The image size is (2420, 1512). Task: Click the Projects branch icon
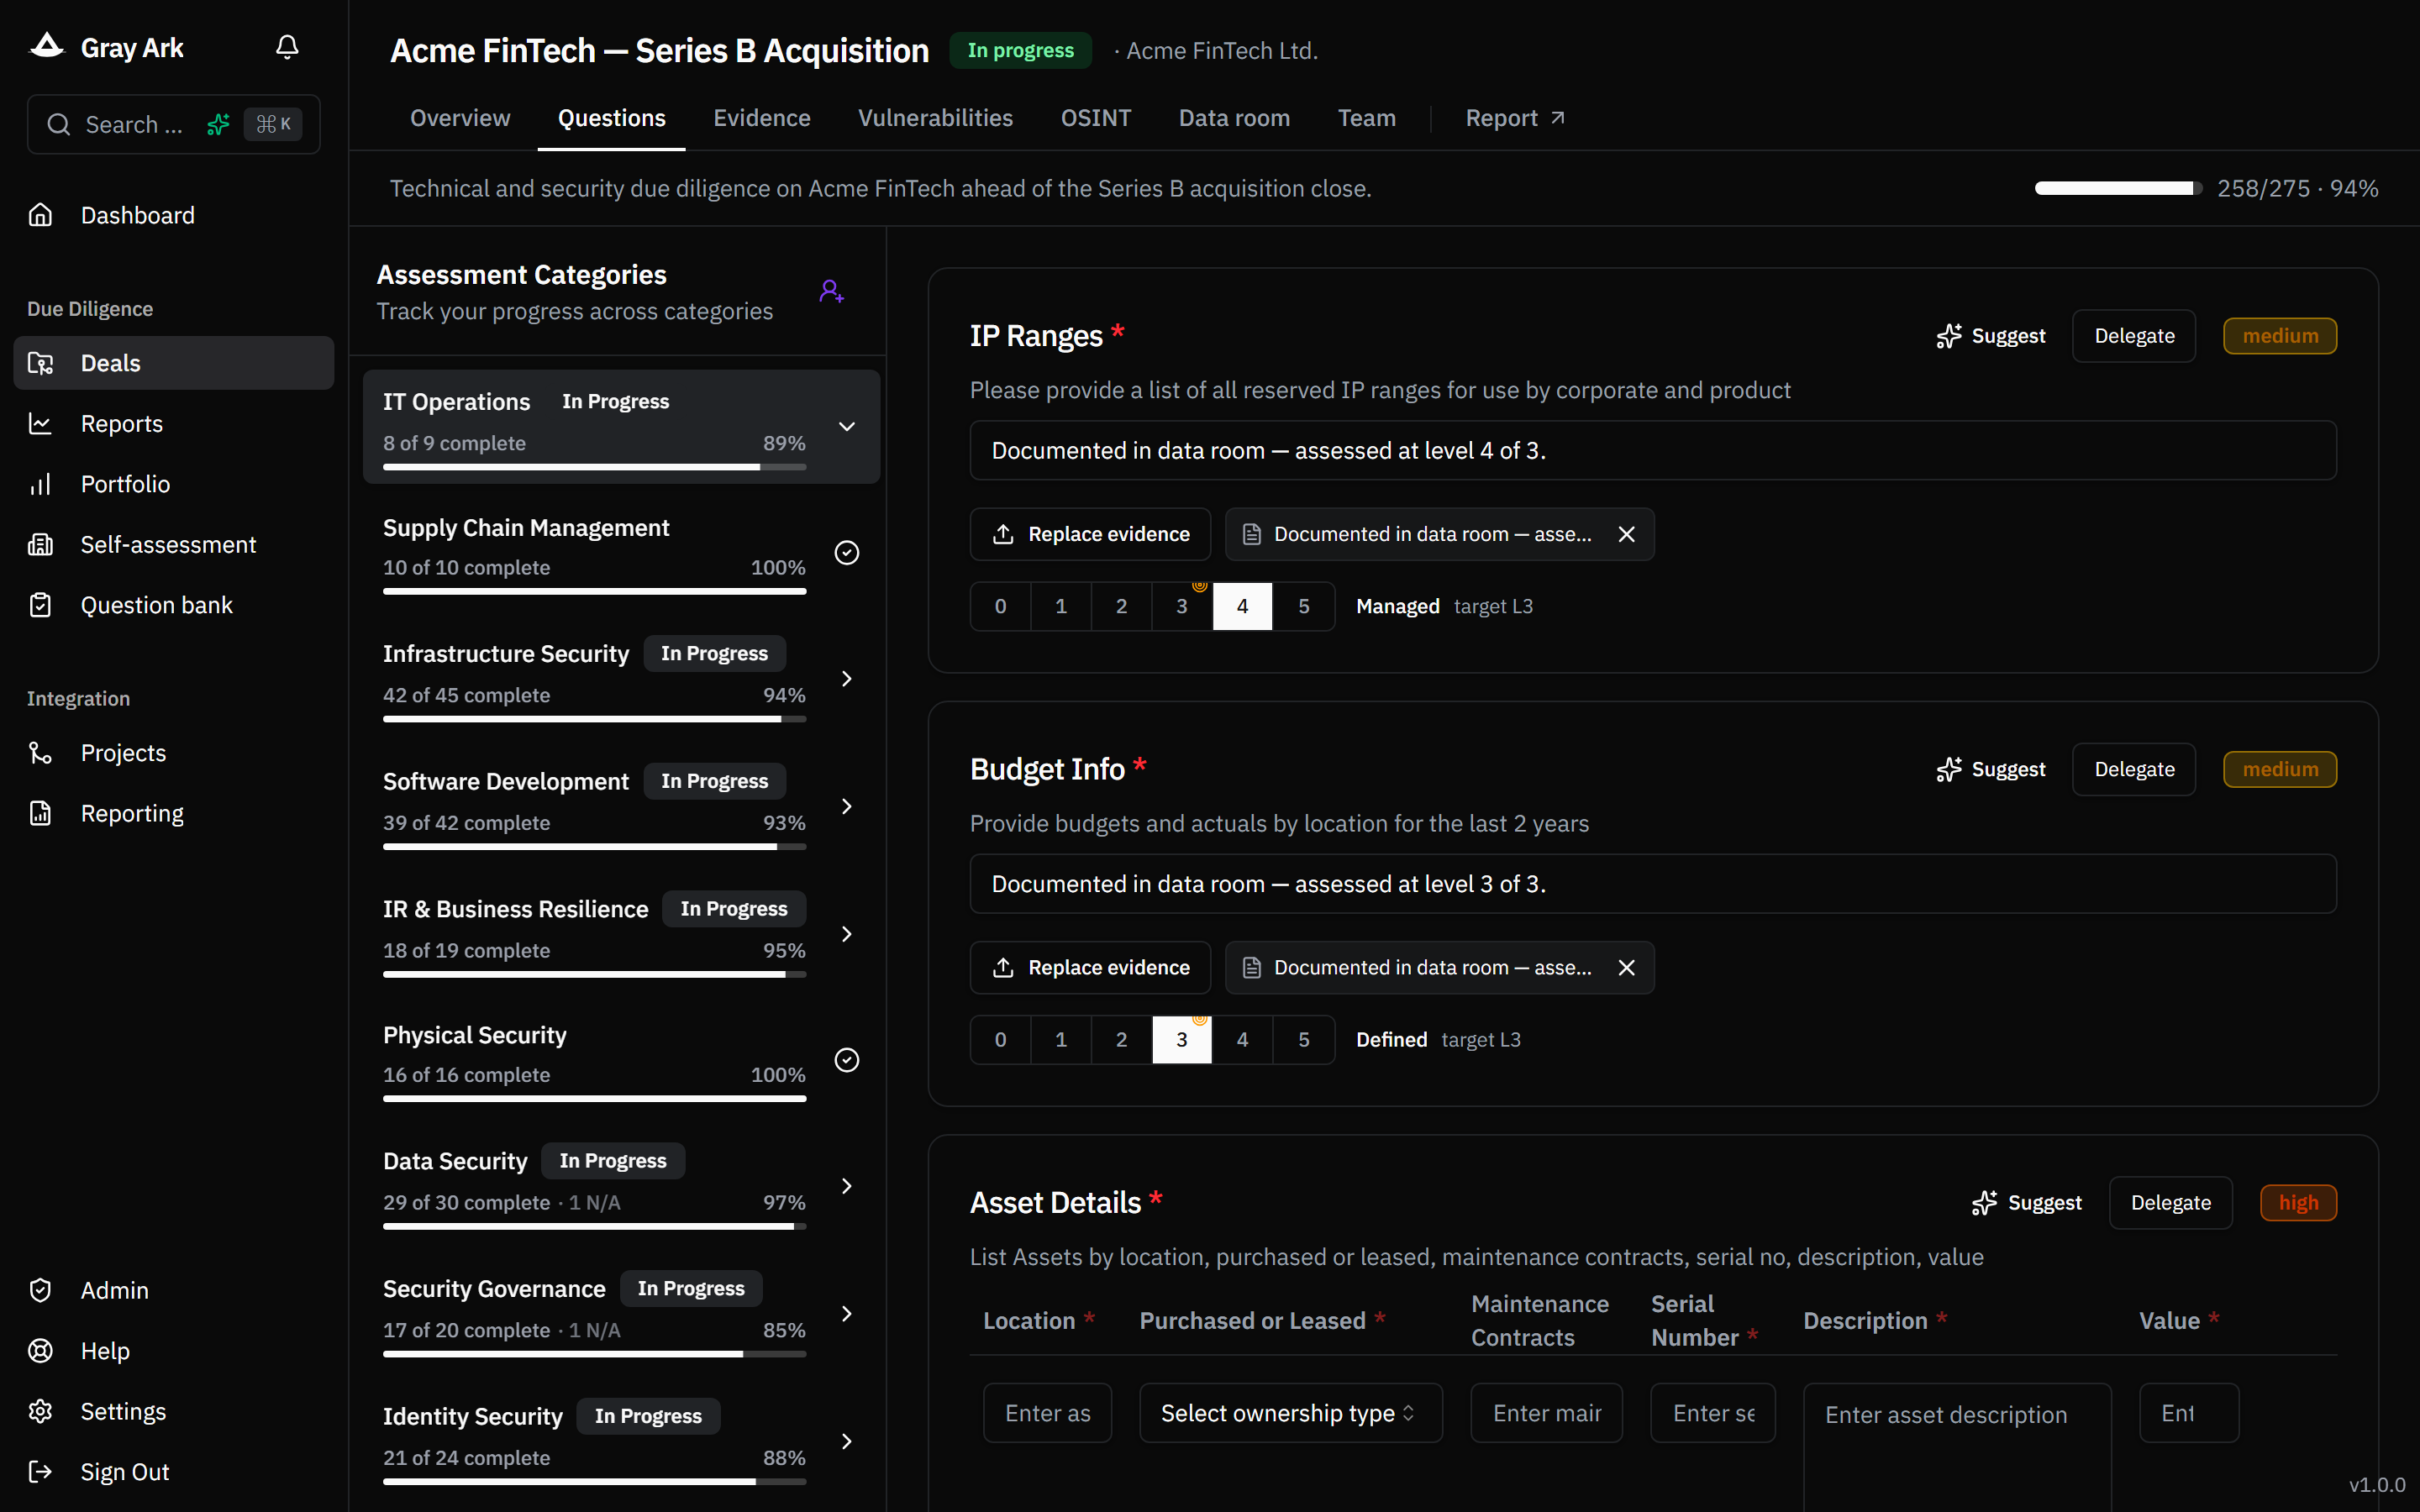(40, 753)
